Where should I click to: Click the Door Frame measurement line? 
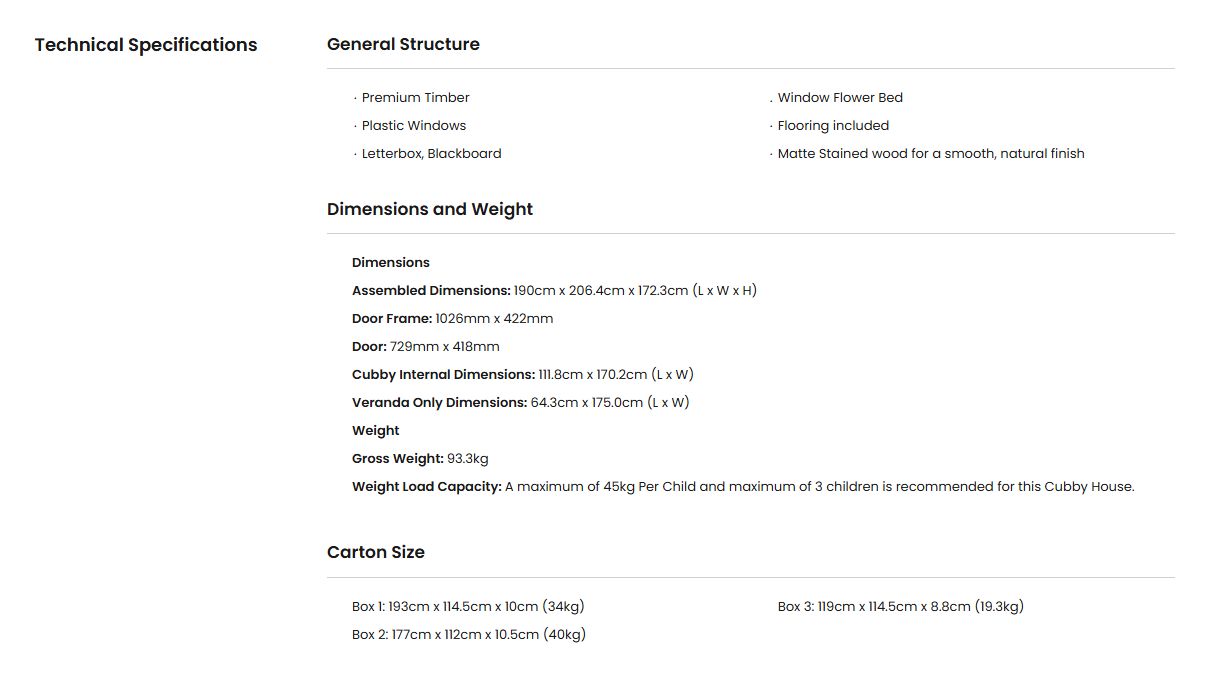[x=452, y=319]
